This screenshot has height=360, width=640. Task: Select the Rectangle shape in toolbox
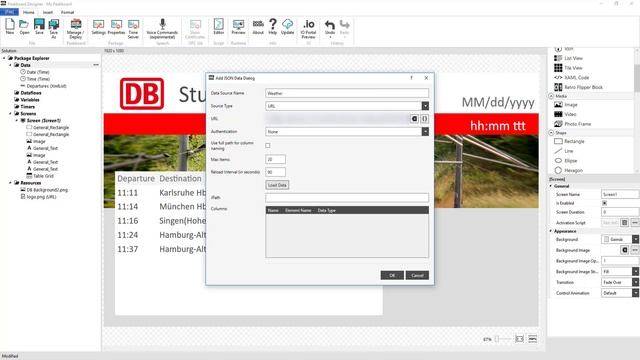pos(569,141)
